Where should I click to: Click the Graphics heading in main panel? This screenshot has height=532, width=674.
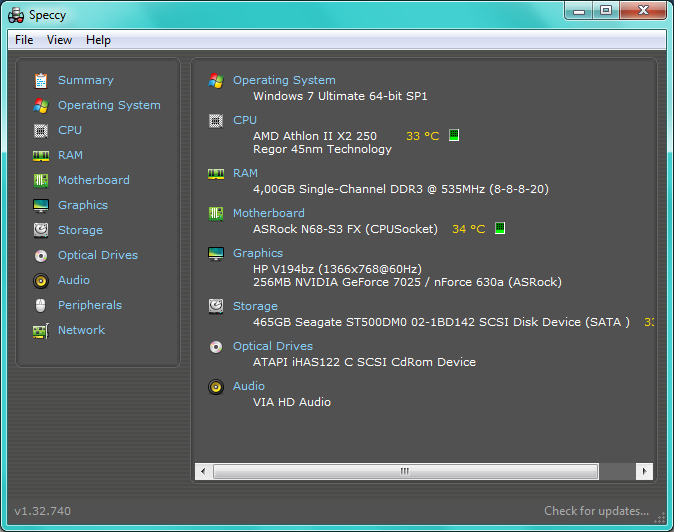pyautogui.click(x=258, y=254)
